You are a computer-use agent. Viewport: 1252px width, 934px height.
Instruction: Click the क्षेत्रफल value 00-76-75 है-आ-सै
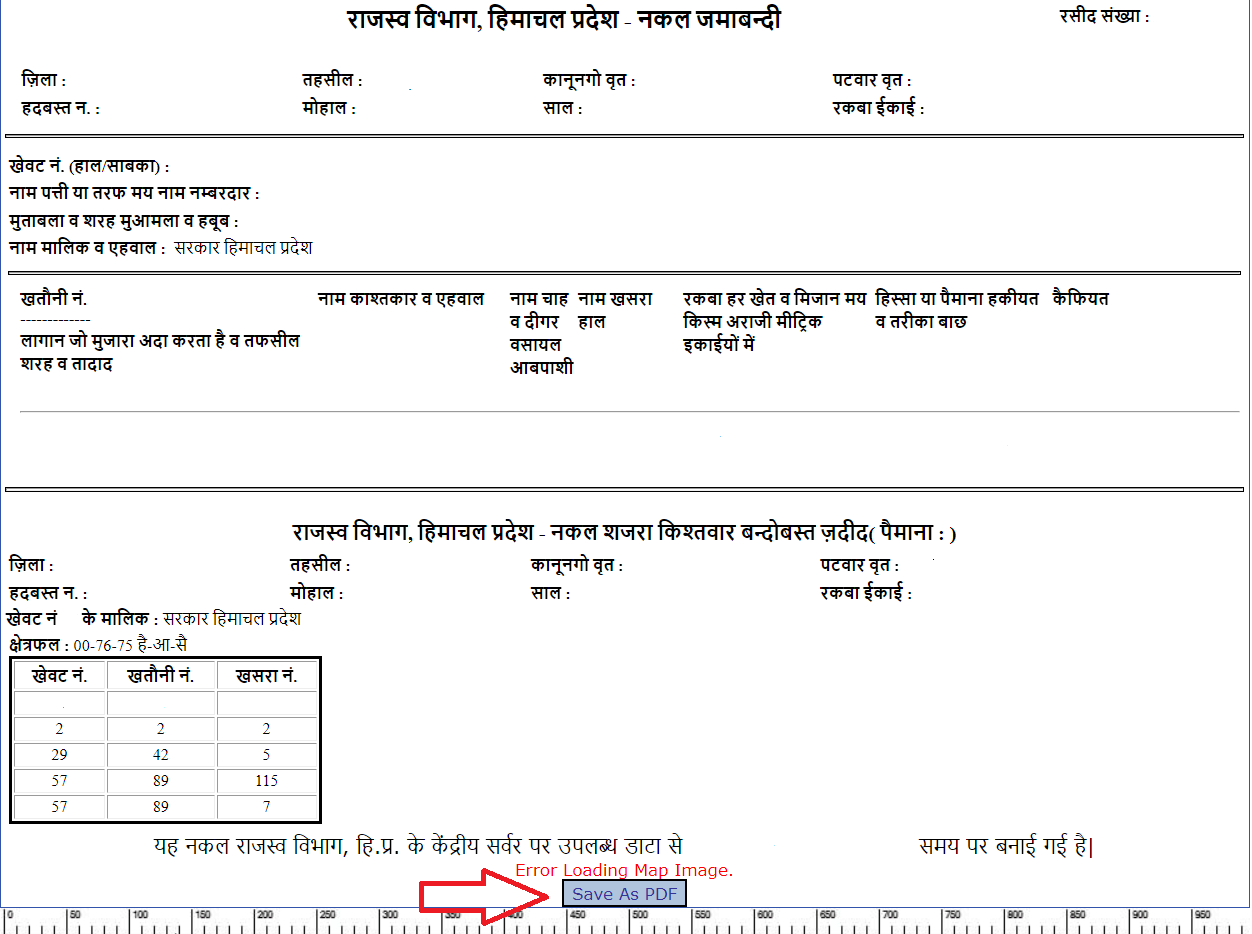pos(130,646)
